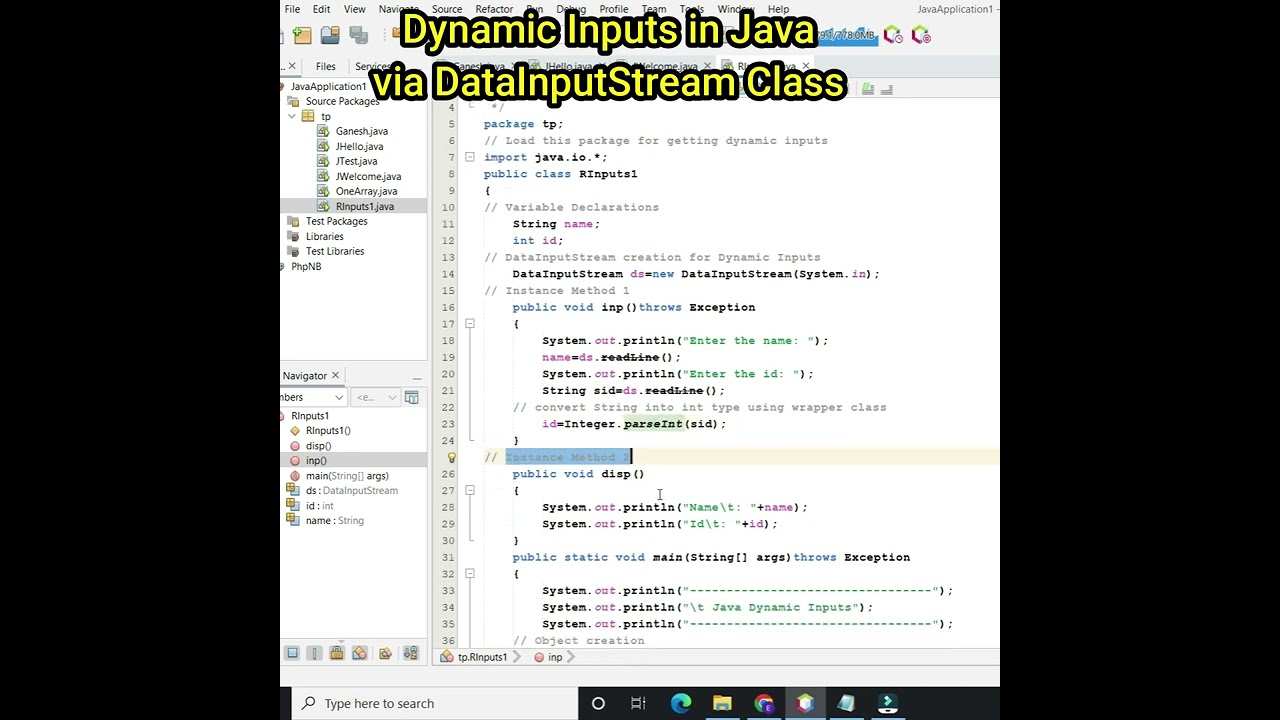
Task: Select the Source Packages node
Action: (342, 101)
